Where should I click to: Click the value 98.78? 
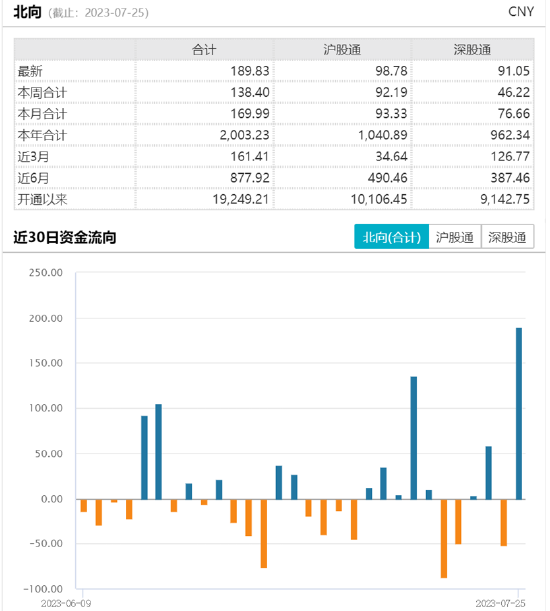(x=391, y=71)
